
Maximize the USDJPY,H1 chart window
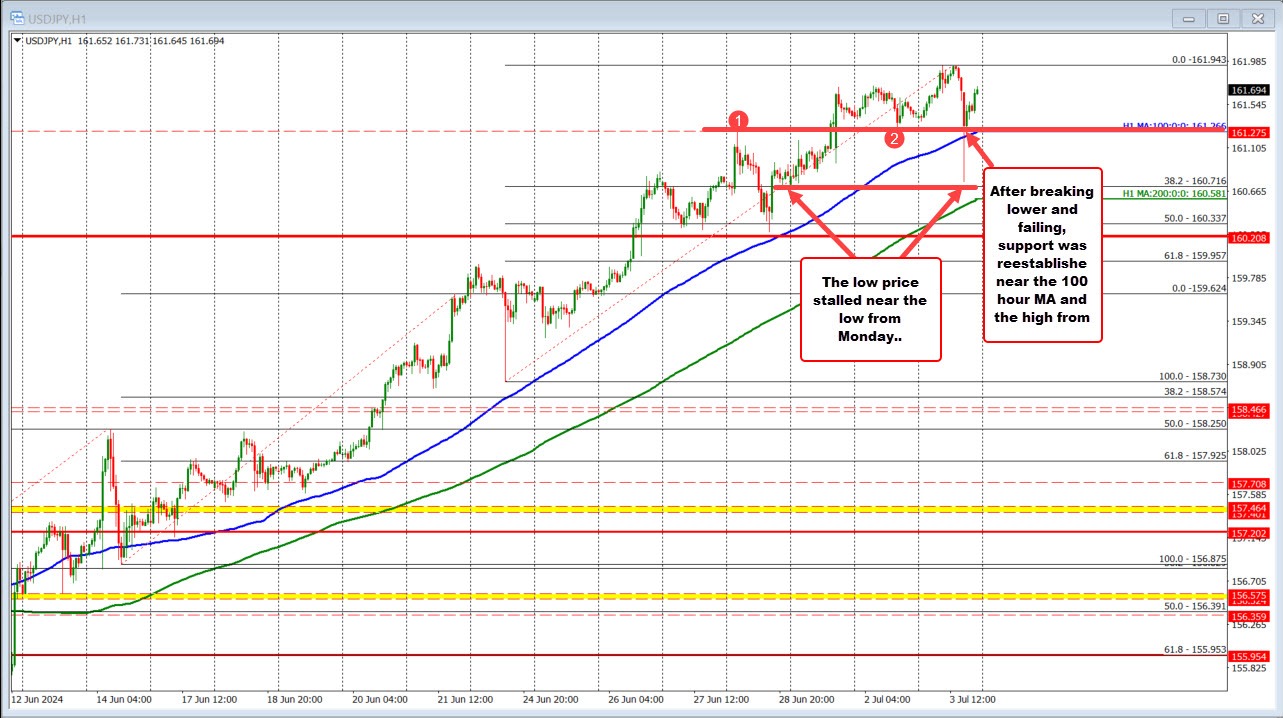tap(1224, 17)
